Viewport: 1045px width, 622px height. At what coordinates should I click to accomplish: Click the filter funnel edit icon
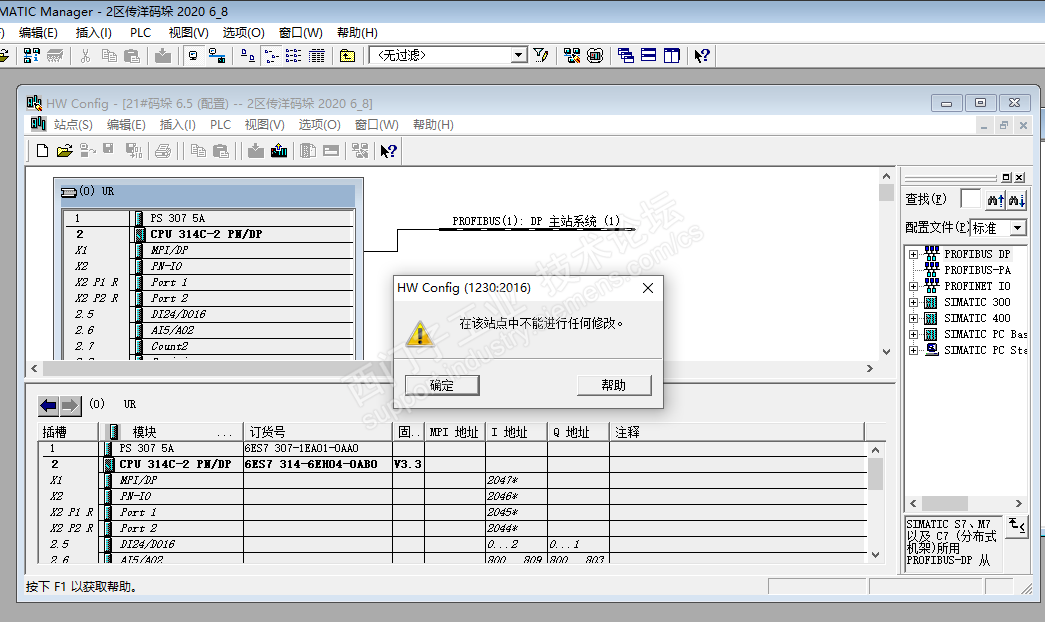(x=541, y=55)
